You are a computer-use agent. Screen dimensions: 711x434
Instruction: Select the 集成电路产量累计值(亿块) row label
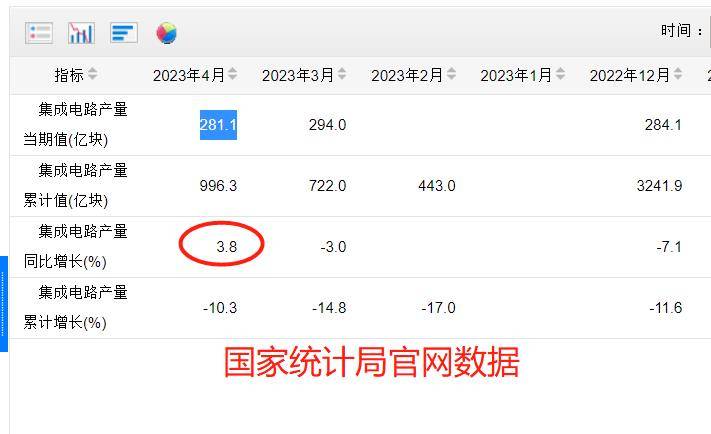tap(75, 185)
